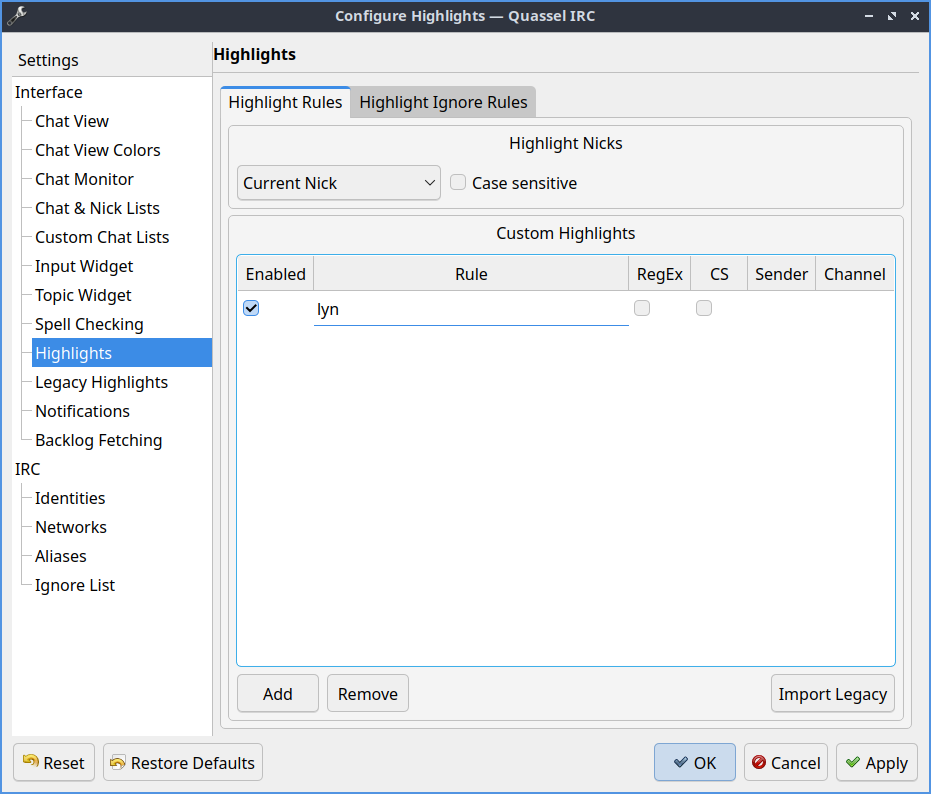Click the Restore Defaults button icon
Image resolution: width=931 pixels, height=794 pixels.
tap(118, 763)
